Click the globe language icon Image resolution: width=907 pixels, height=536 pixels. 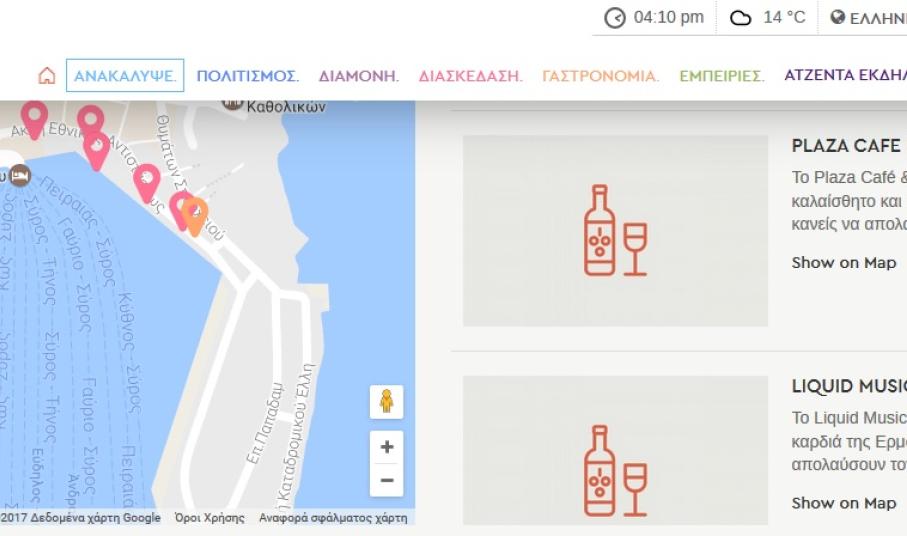(838, 18)
